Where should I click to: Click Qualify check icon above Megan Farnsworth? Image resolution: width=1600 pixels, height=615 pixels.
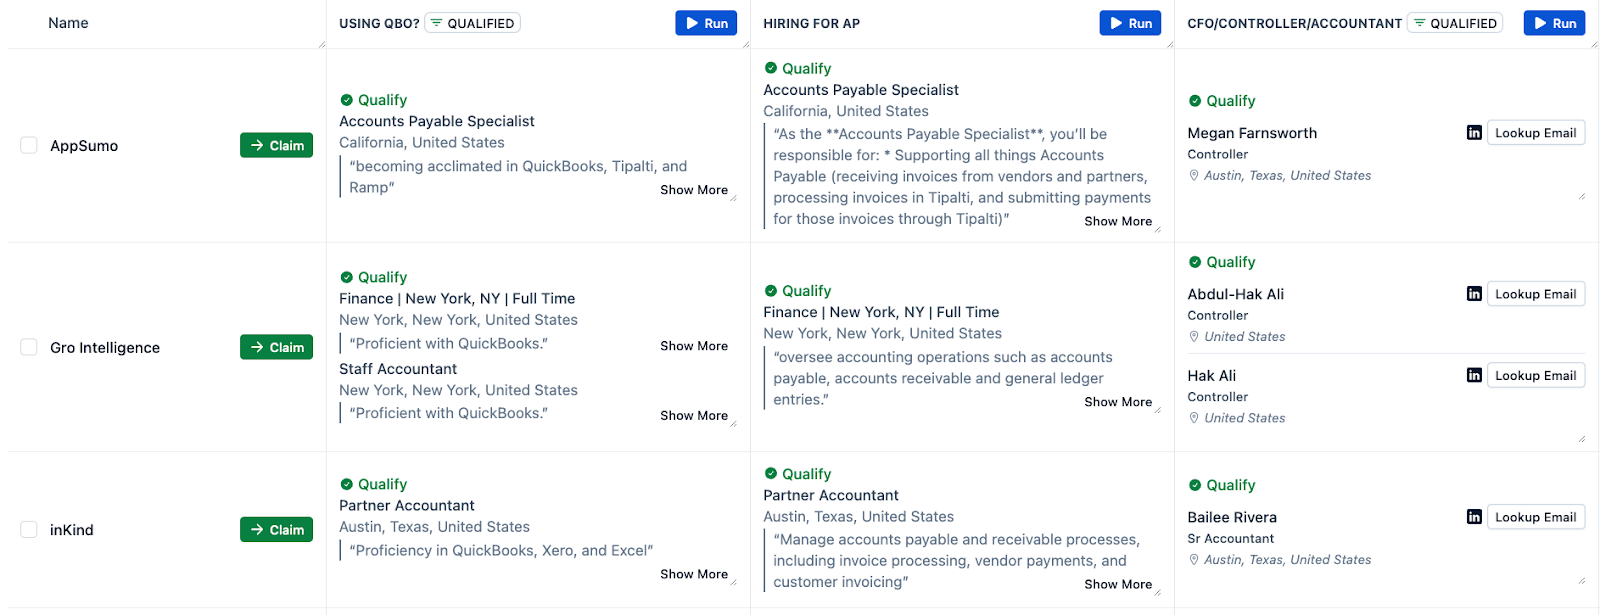point(1194,101)
